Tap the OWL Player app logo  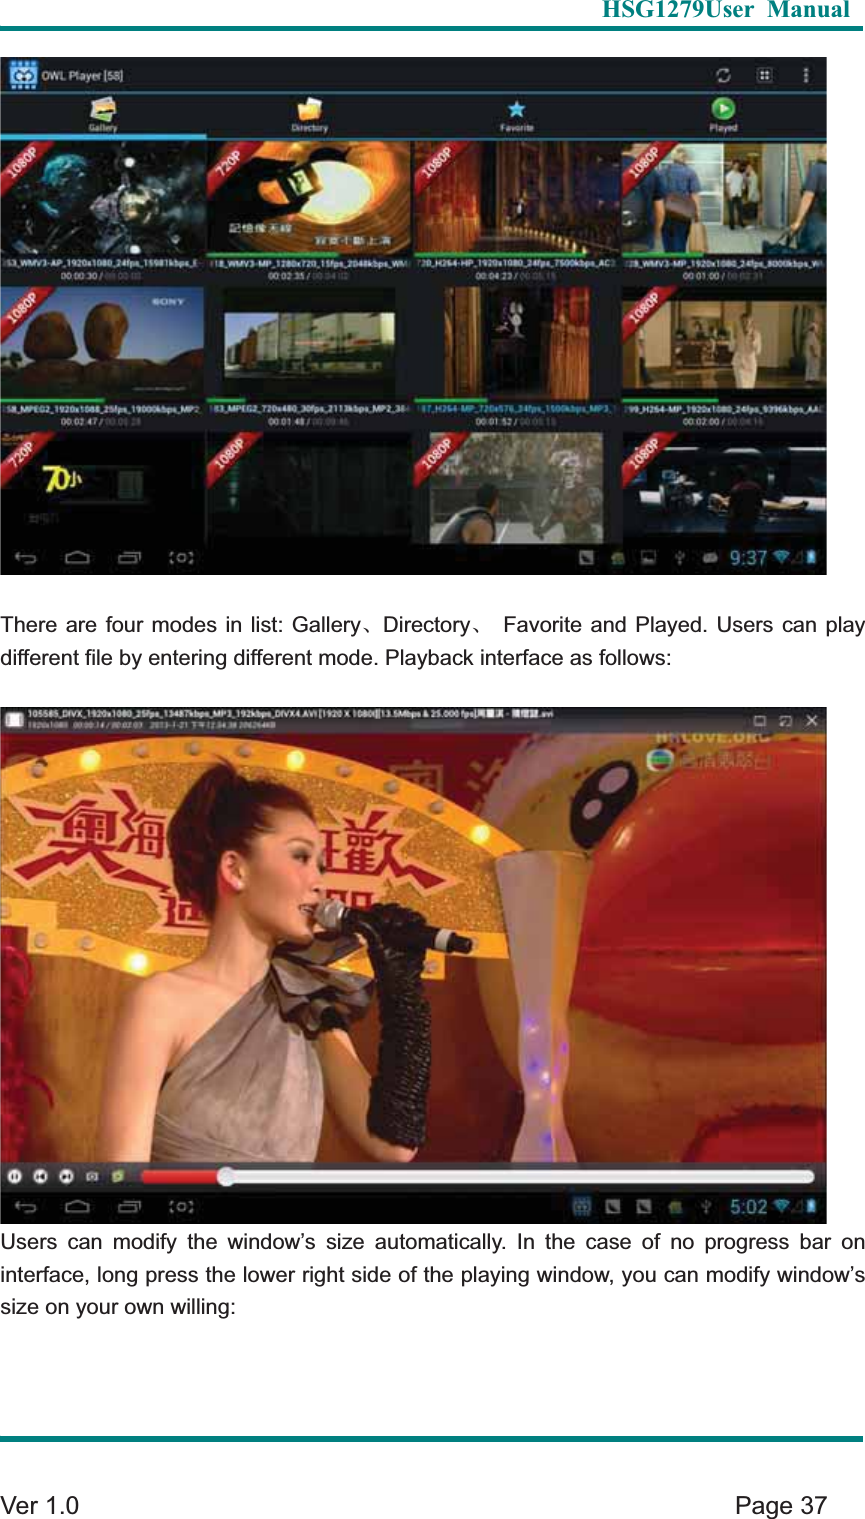coord(21,75)
